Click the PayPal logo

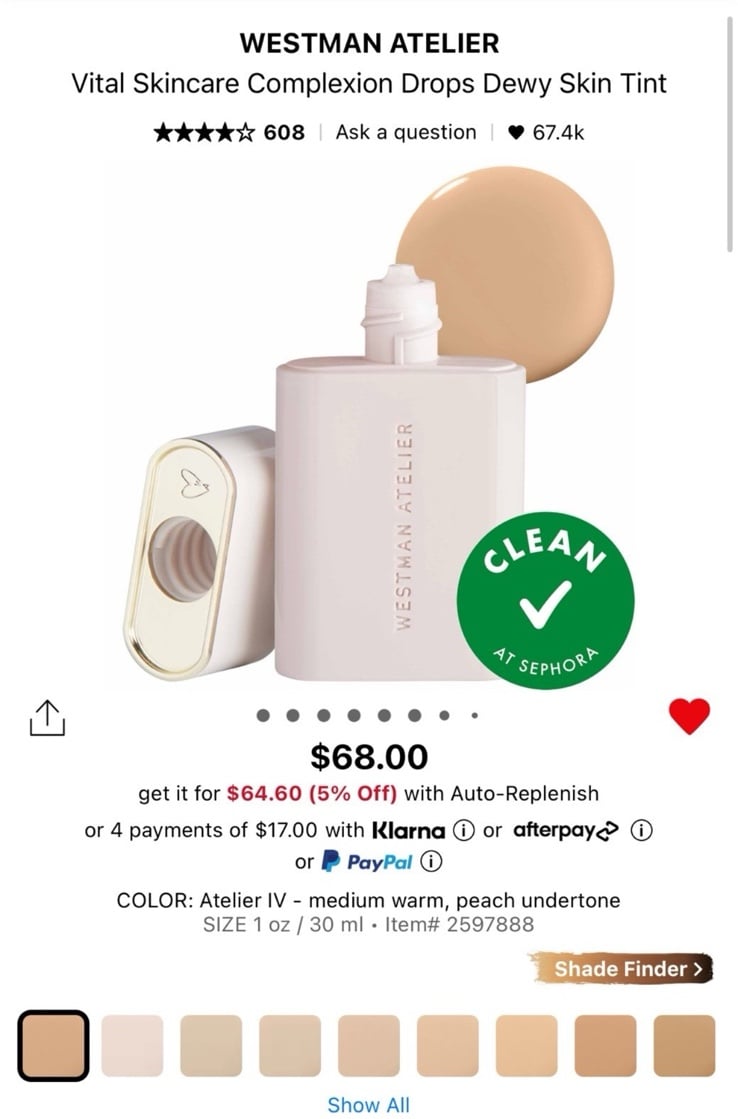pos(367,861)
